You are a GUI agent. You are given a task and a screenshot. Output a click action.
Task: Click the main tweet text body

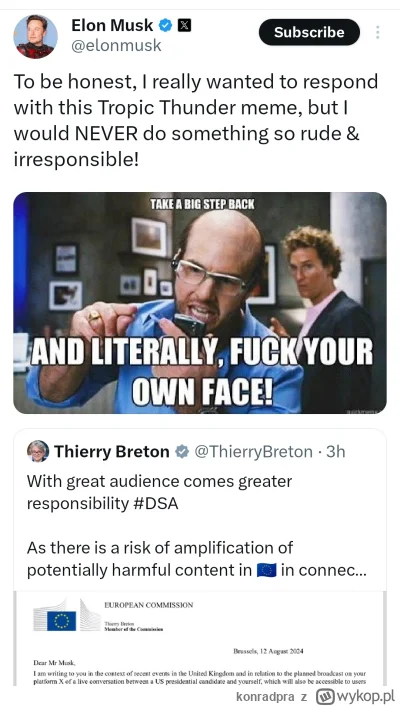[x=195, y=120]
